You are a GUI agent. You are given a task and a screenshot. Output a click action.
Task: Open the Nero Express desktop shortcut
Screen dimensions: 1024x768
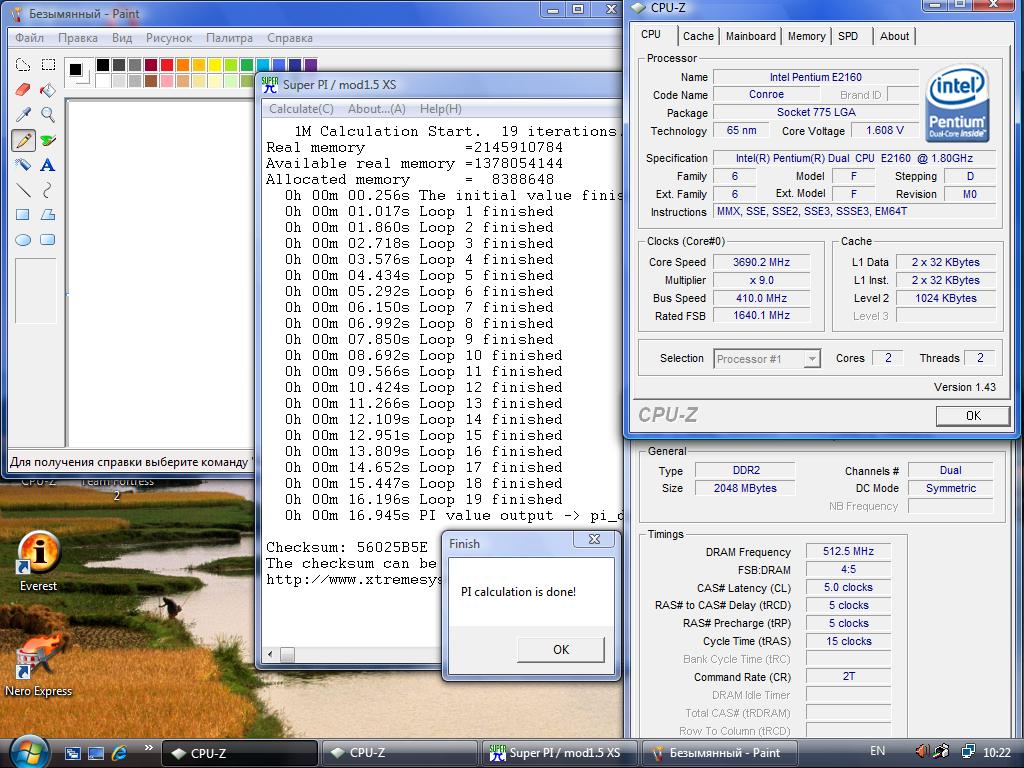coord(38,665)
